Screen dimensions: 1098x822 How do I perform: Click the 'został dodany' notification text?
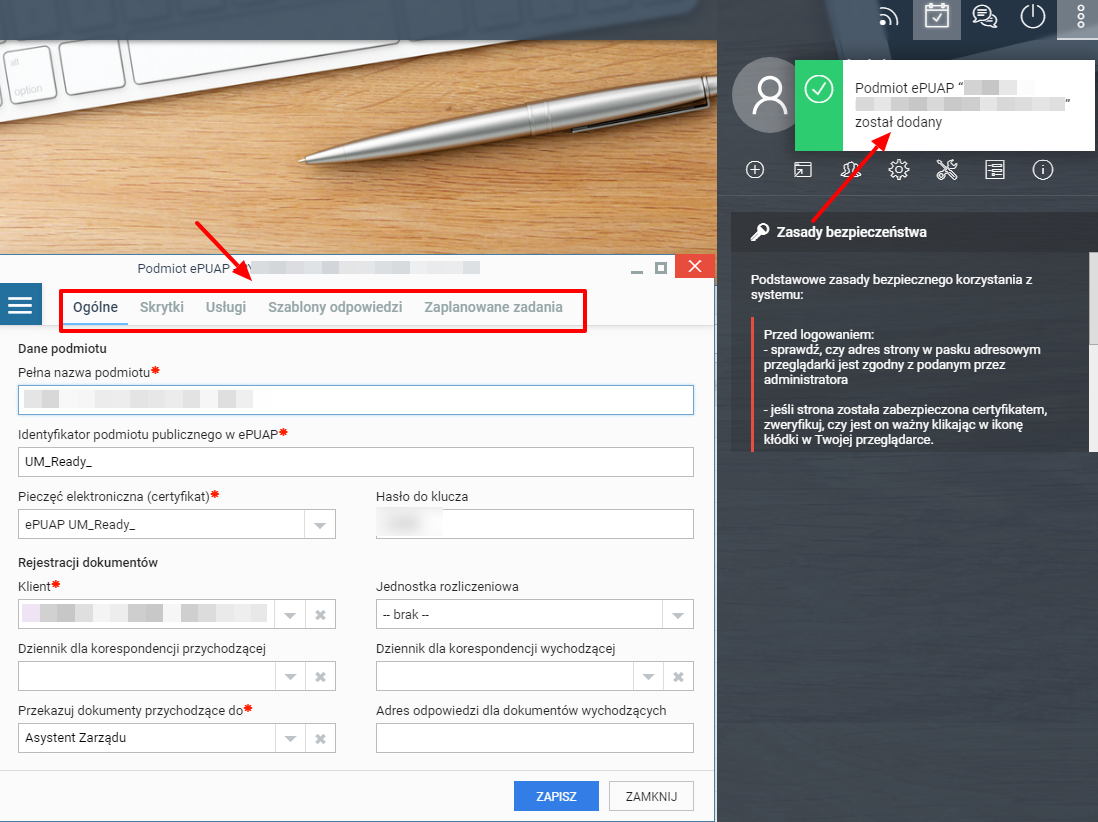pos(898,123)
